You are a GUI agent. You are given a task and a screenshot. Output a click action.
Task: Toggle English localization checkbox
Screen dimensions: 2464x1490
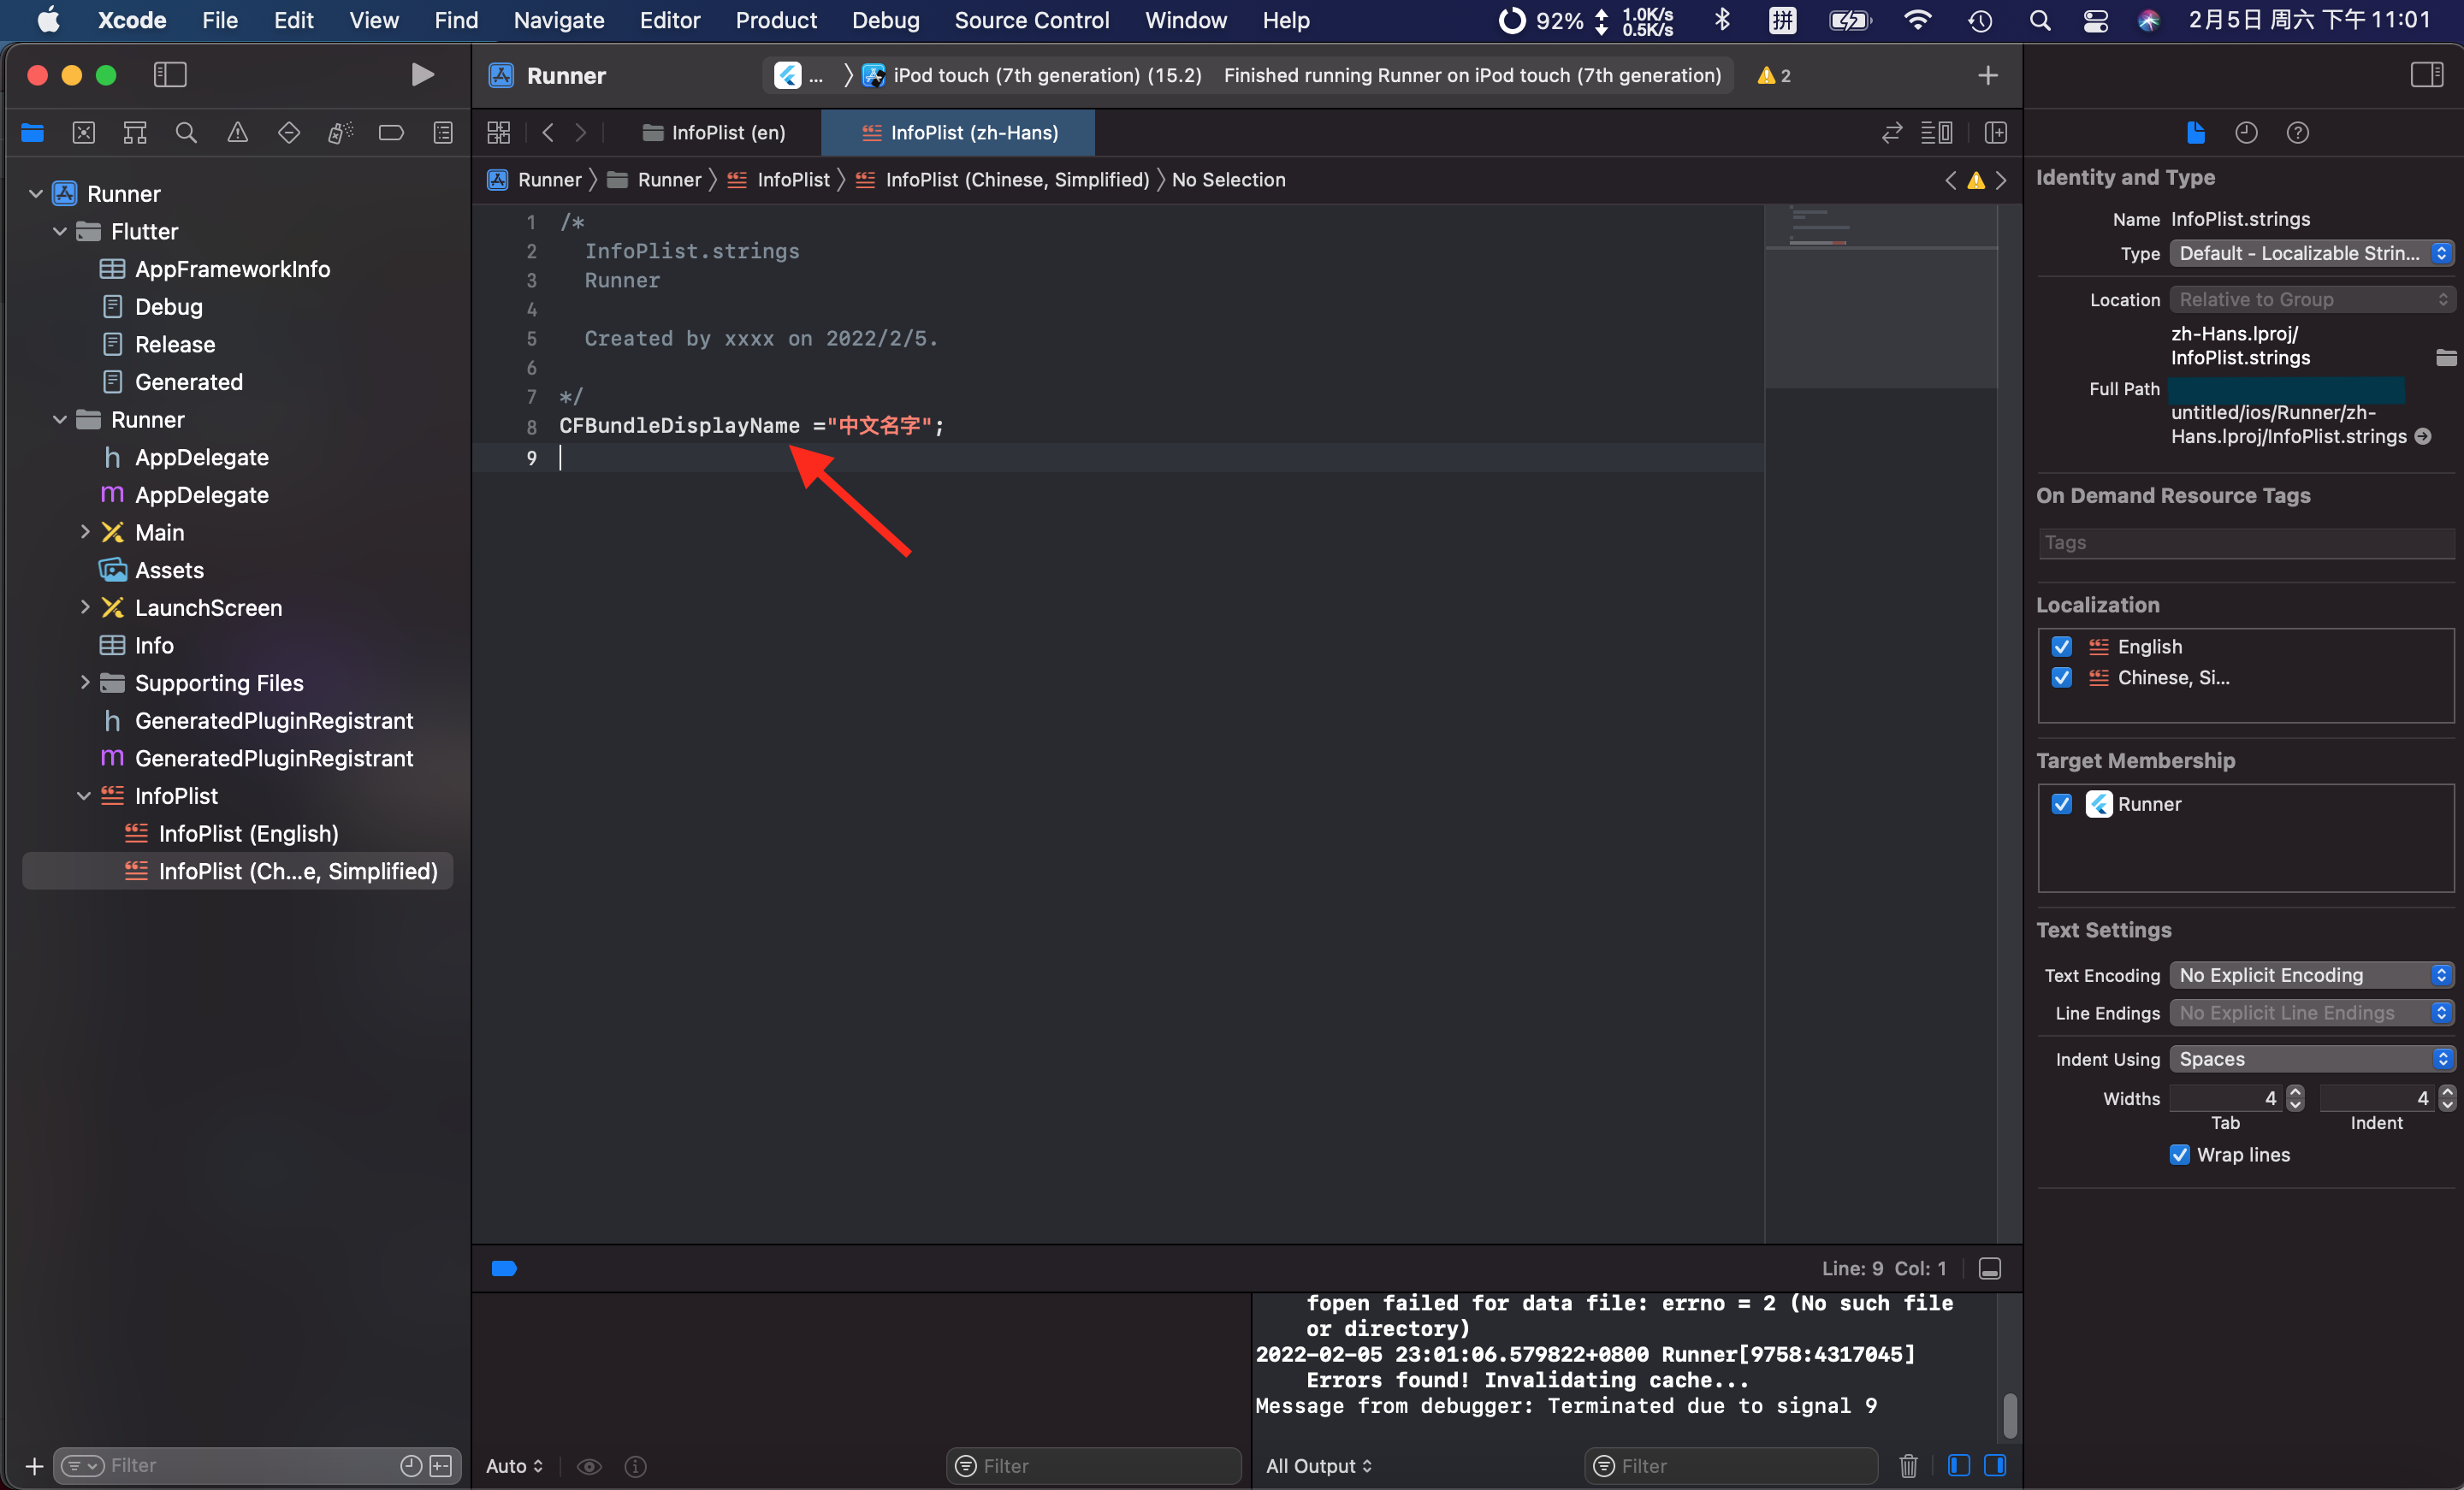pos(2061,646)
